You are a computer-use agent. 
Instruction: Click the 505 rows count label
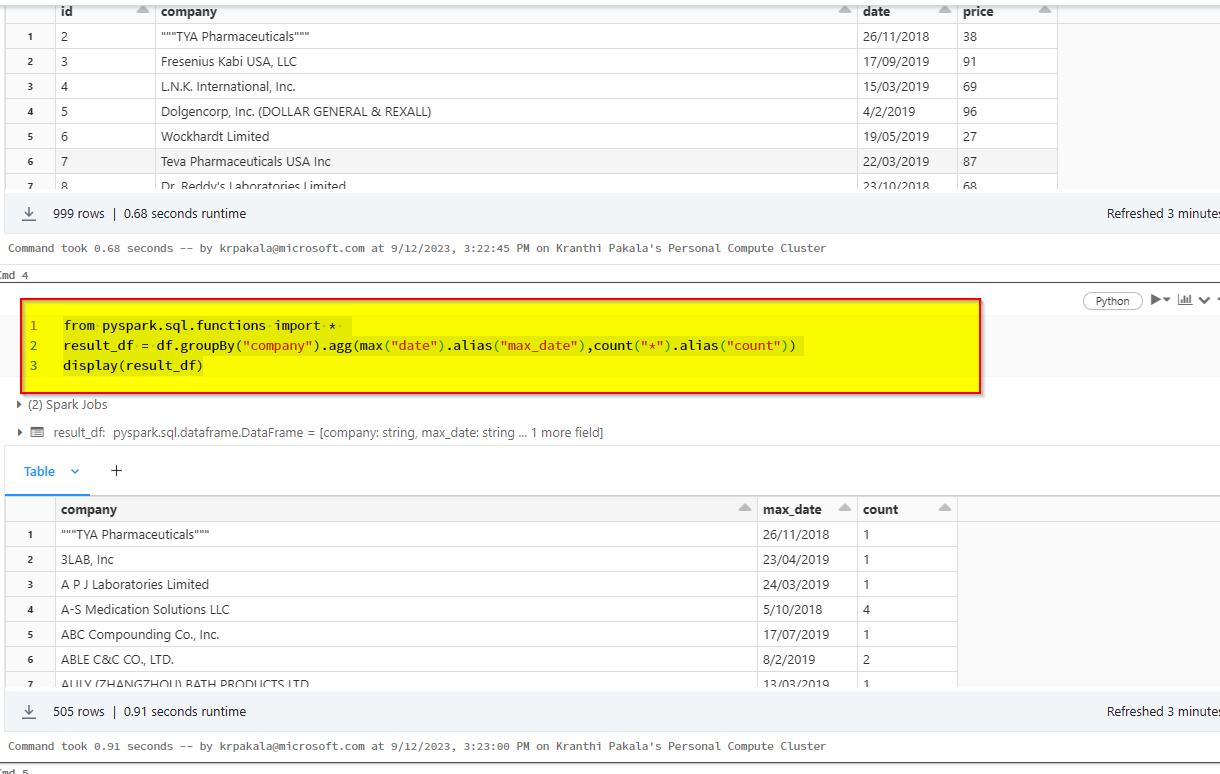pos(79,712)
